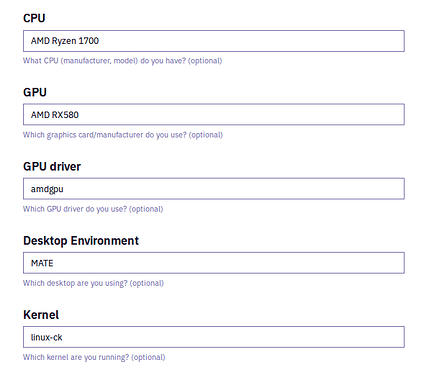
Task: Click the 'GPU' field label
Action: tap(35, 92)
